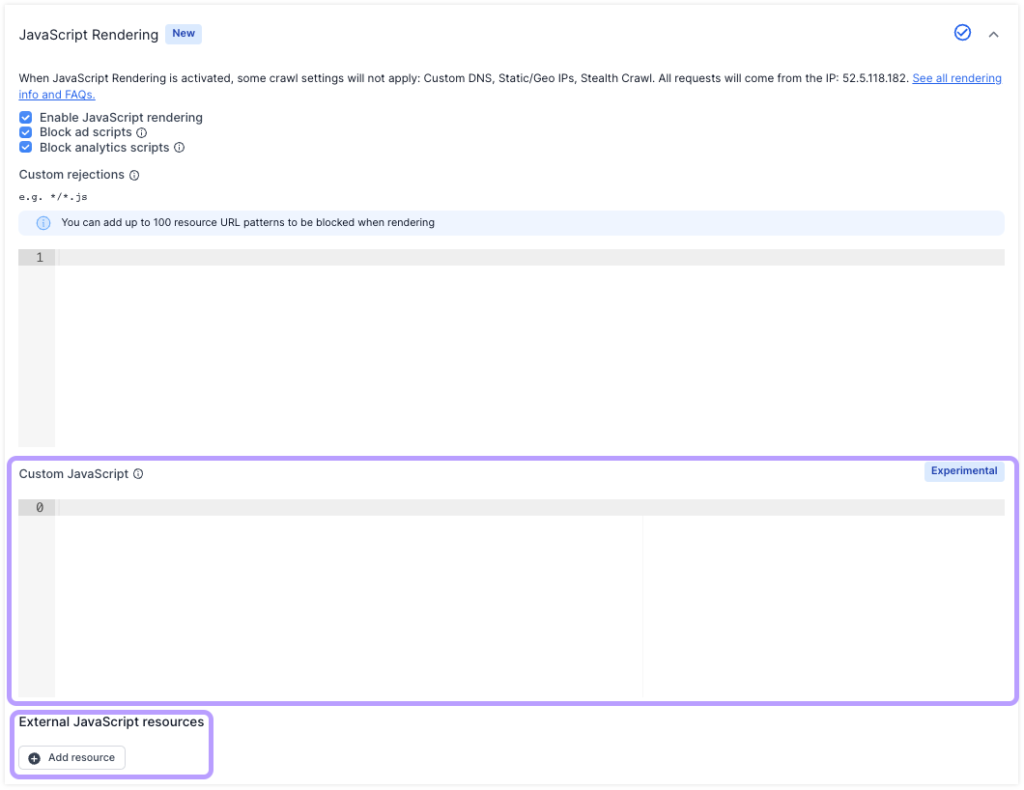Viewport: 1024px width, 790px height.
Task: Click the info icon beside Block analytics scripts
Action: point(179,147)
